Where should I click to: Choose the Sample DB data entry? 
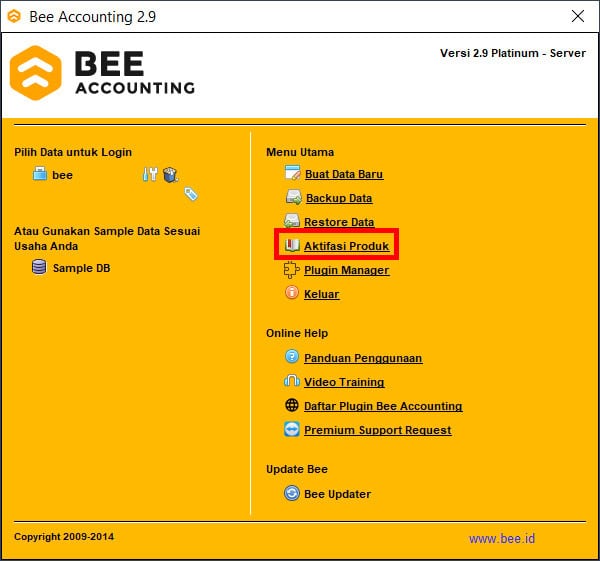pyautogui.click(x=81, y=268)
